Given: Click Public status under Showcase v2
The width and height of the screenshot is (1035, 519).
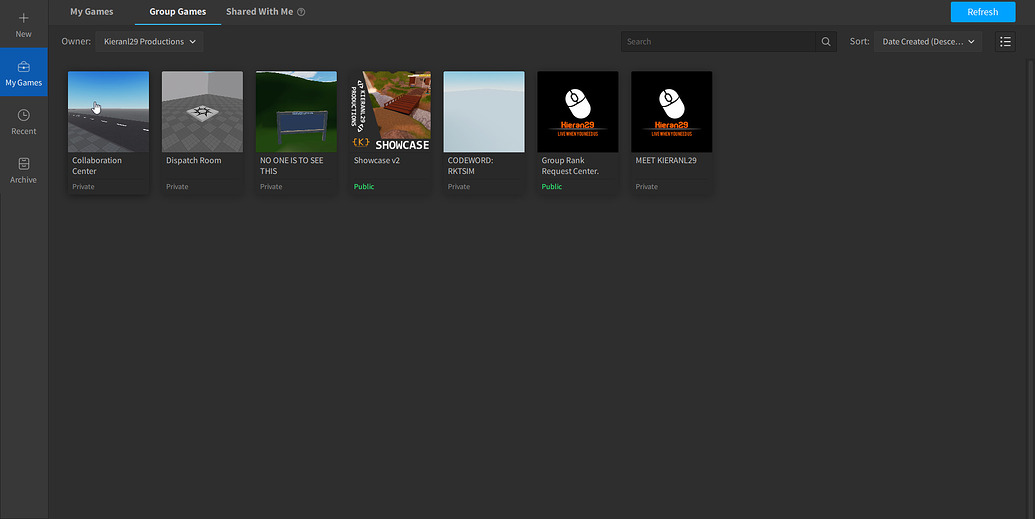Looking at the screenshot, I should (x=364, y=187).
